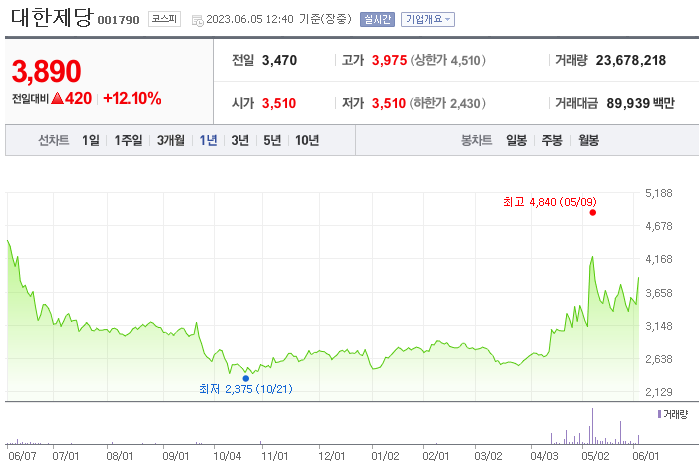Click the 하한가 2,430 text
The width and height of the screenshot is (699, 476).
coord(448,103)
